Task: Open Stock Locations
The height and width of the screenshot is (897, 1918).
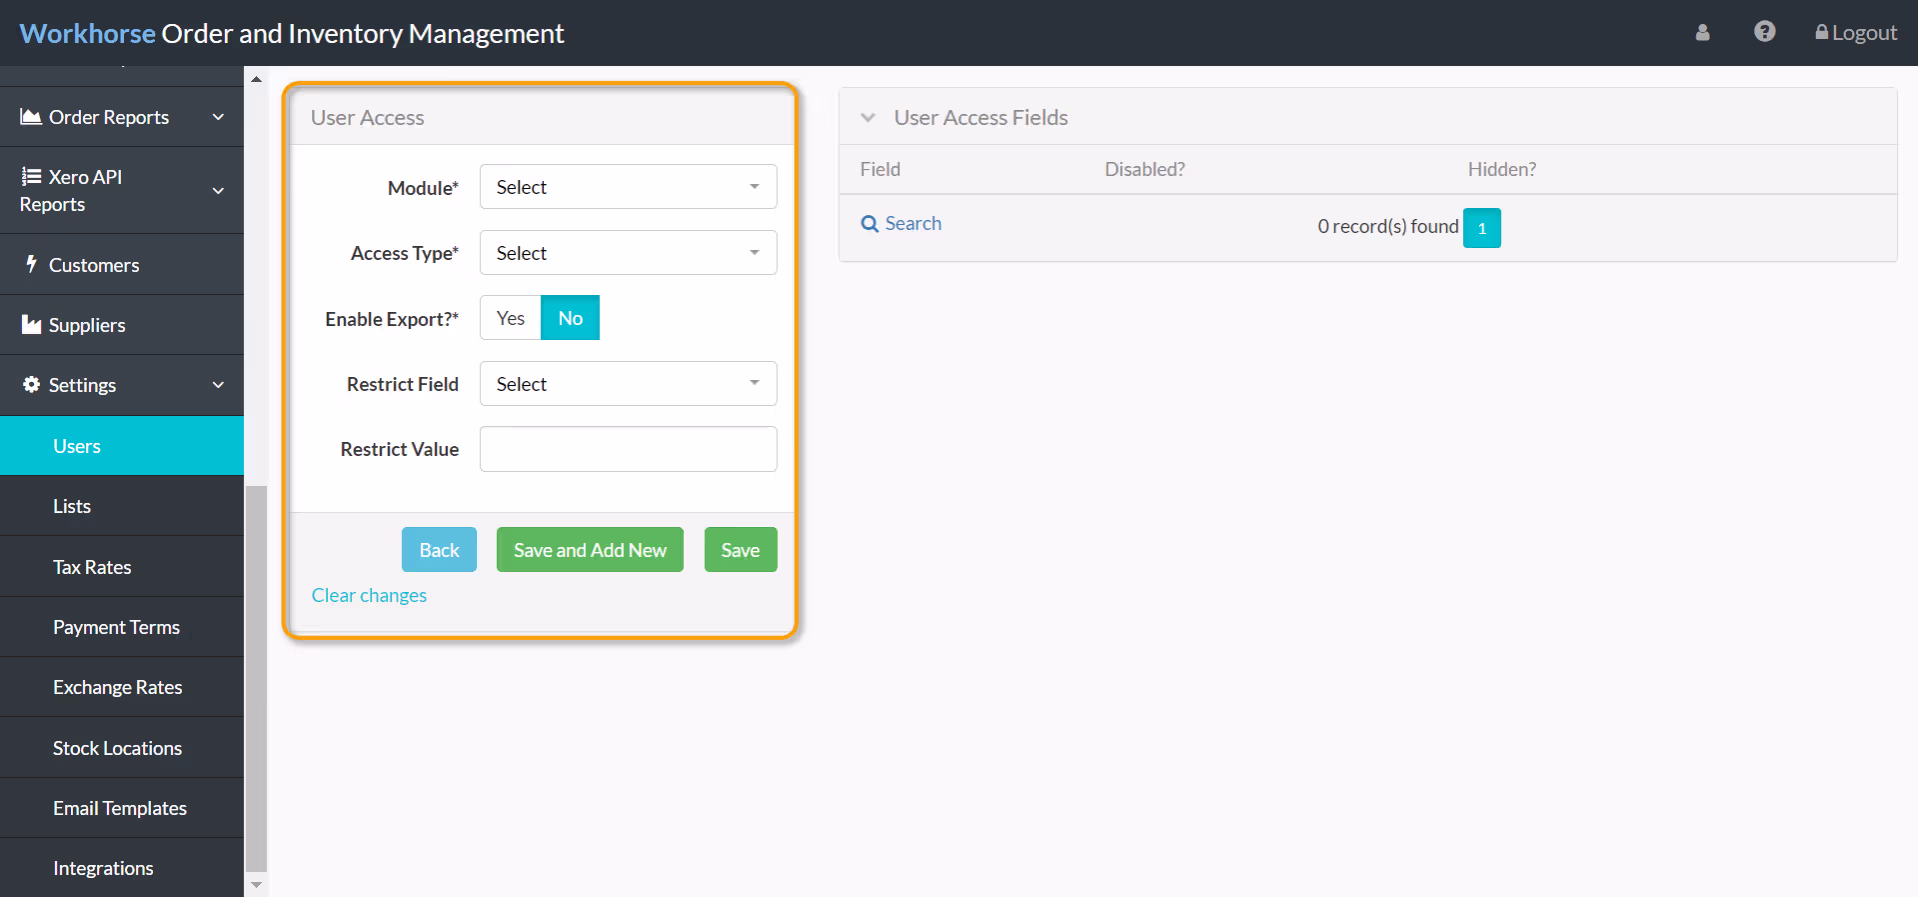Action: 122,748
